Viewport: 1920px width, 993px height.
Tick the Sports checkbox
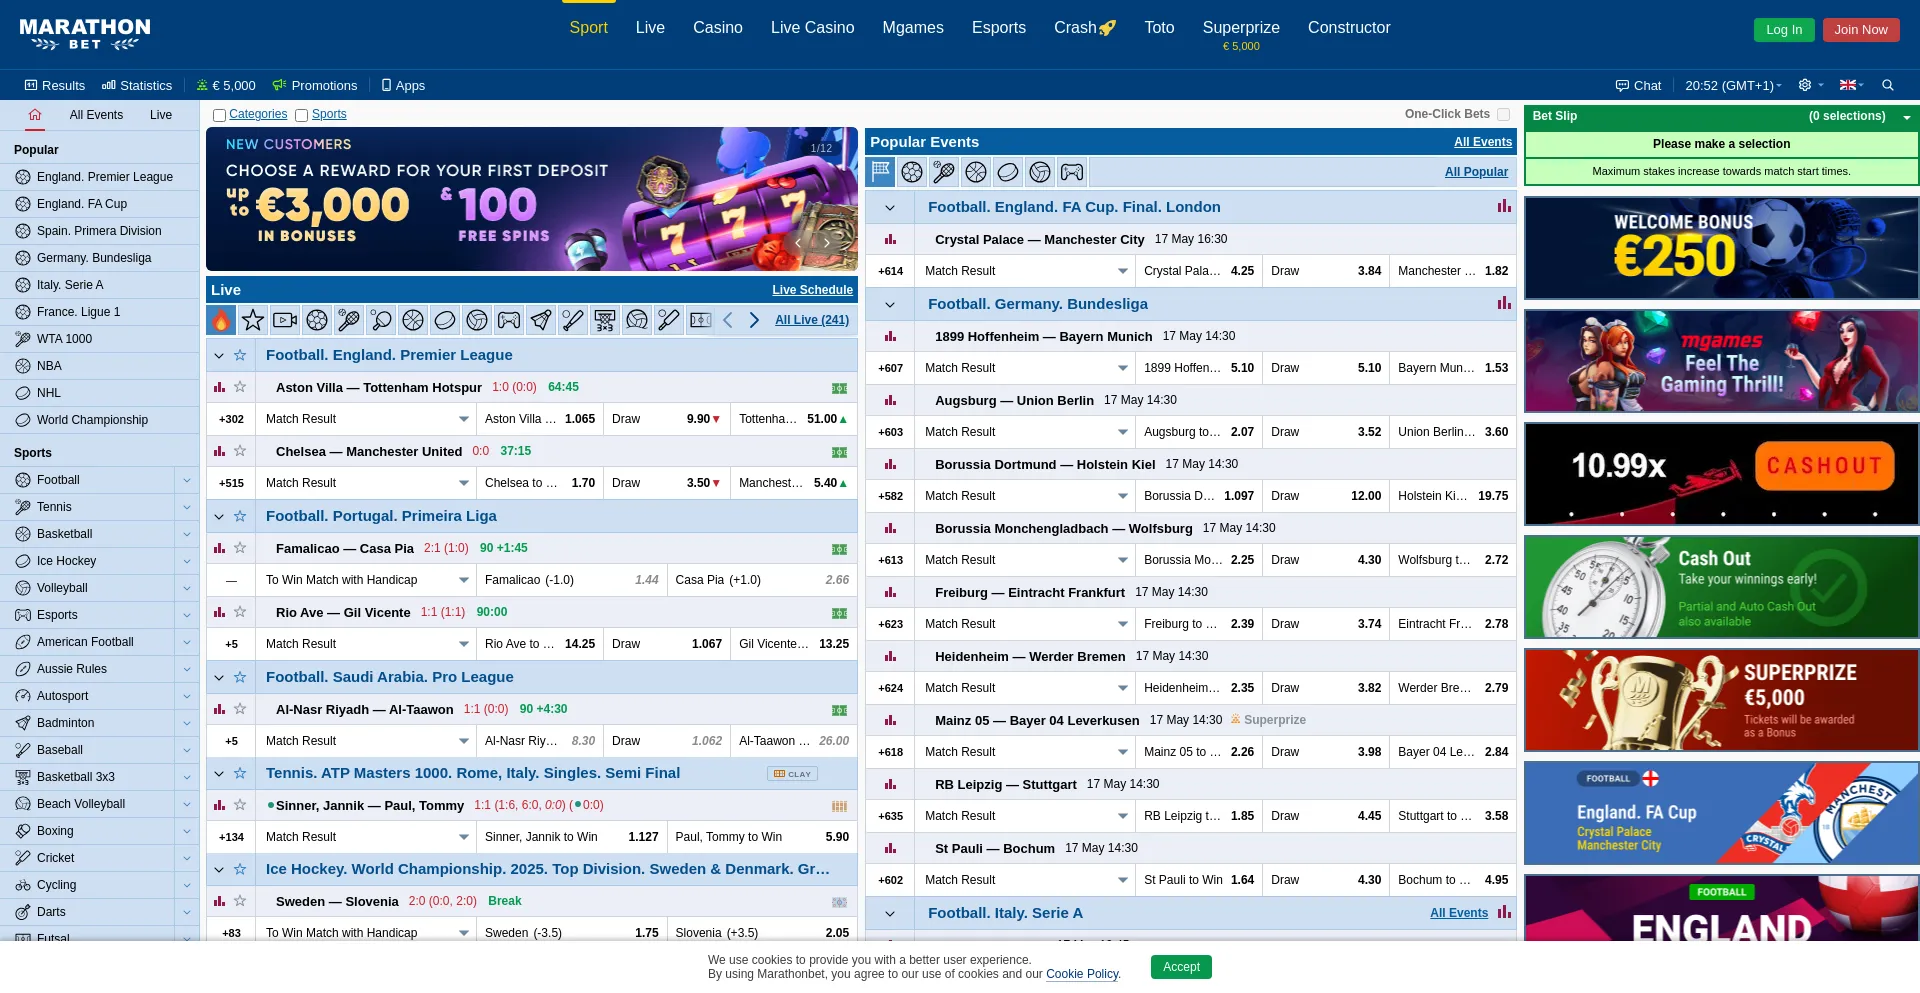pyautogui.click(x=301, y=115)
